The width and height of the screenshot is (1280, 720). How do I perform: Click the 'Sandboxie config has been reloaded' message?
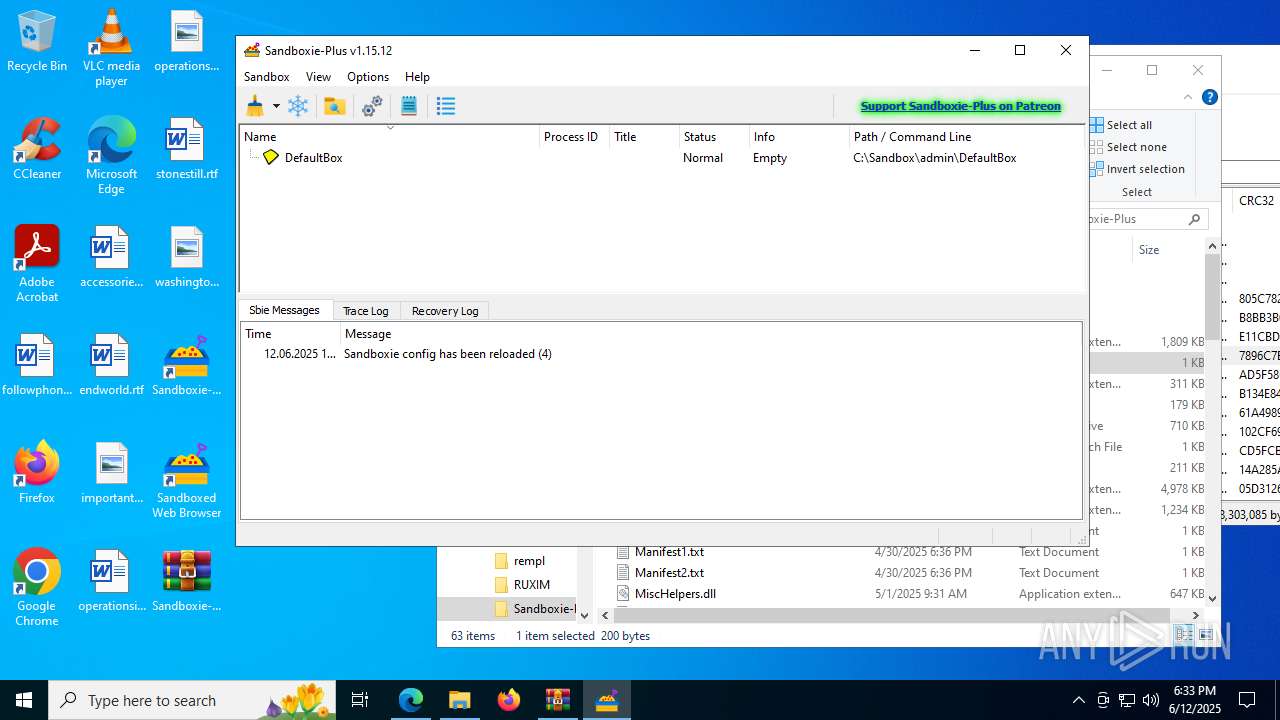tap(447, 354)
